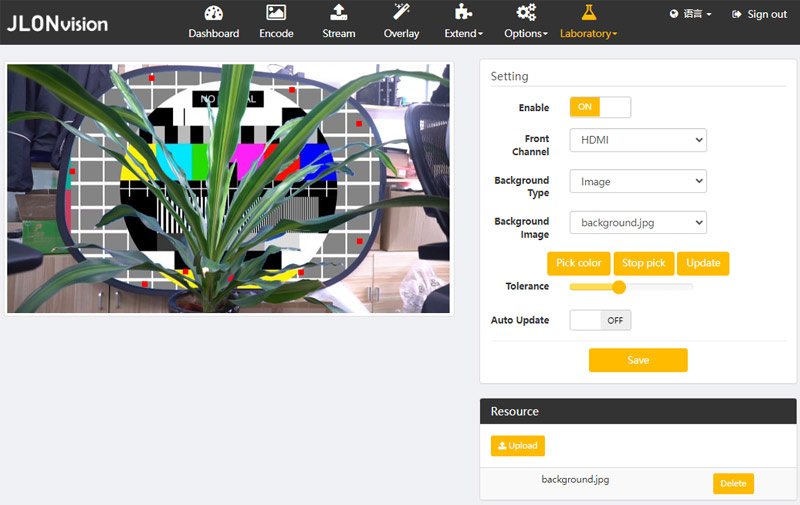Image resolution: width=800 pixels, height=505 pixels.
Task: Open the Dashboard page
Action: (213, 22)
